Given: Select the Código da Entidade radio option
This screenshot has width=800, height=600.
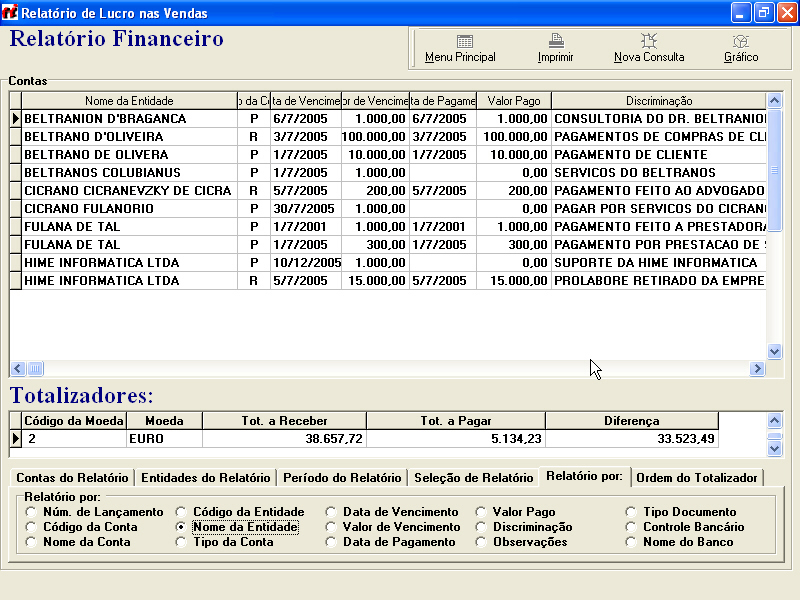Looking at the screenshot, I should (x=181, y=512).
